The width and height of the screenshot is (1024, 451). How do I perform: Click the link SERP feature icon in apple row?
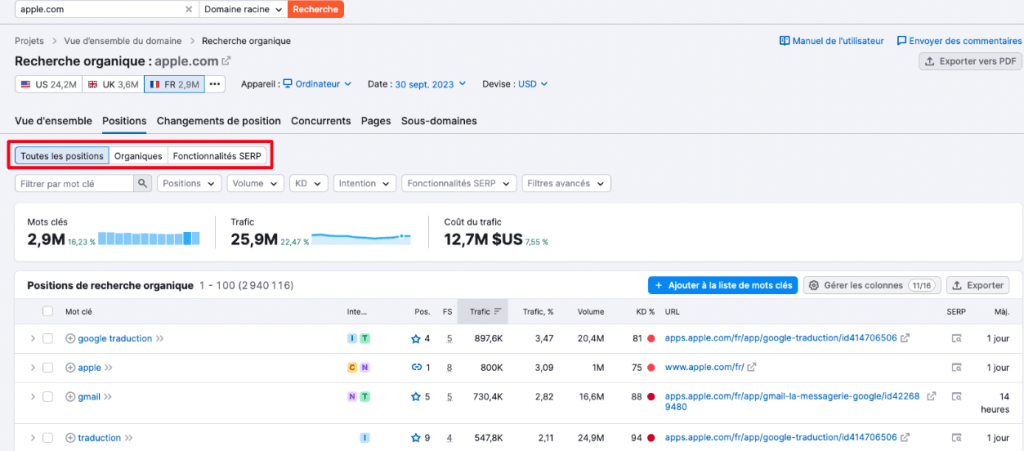coord(416,367)
